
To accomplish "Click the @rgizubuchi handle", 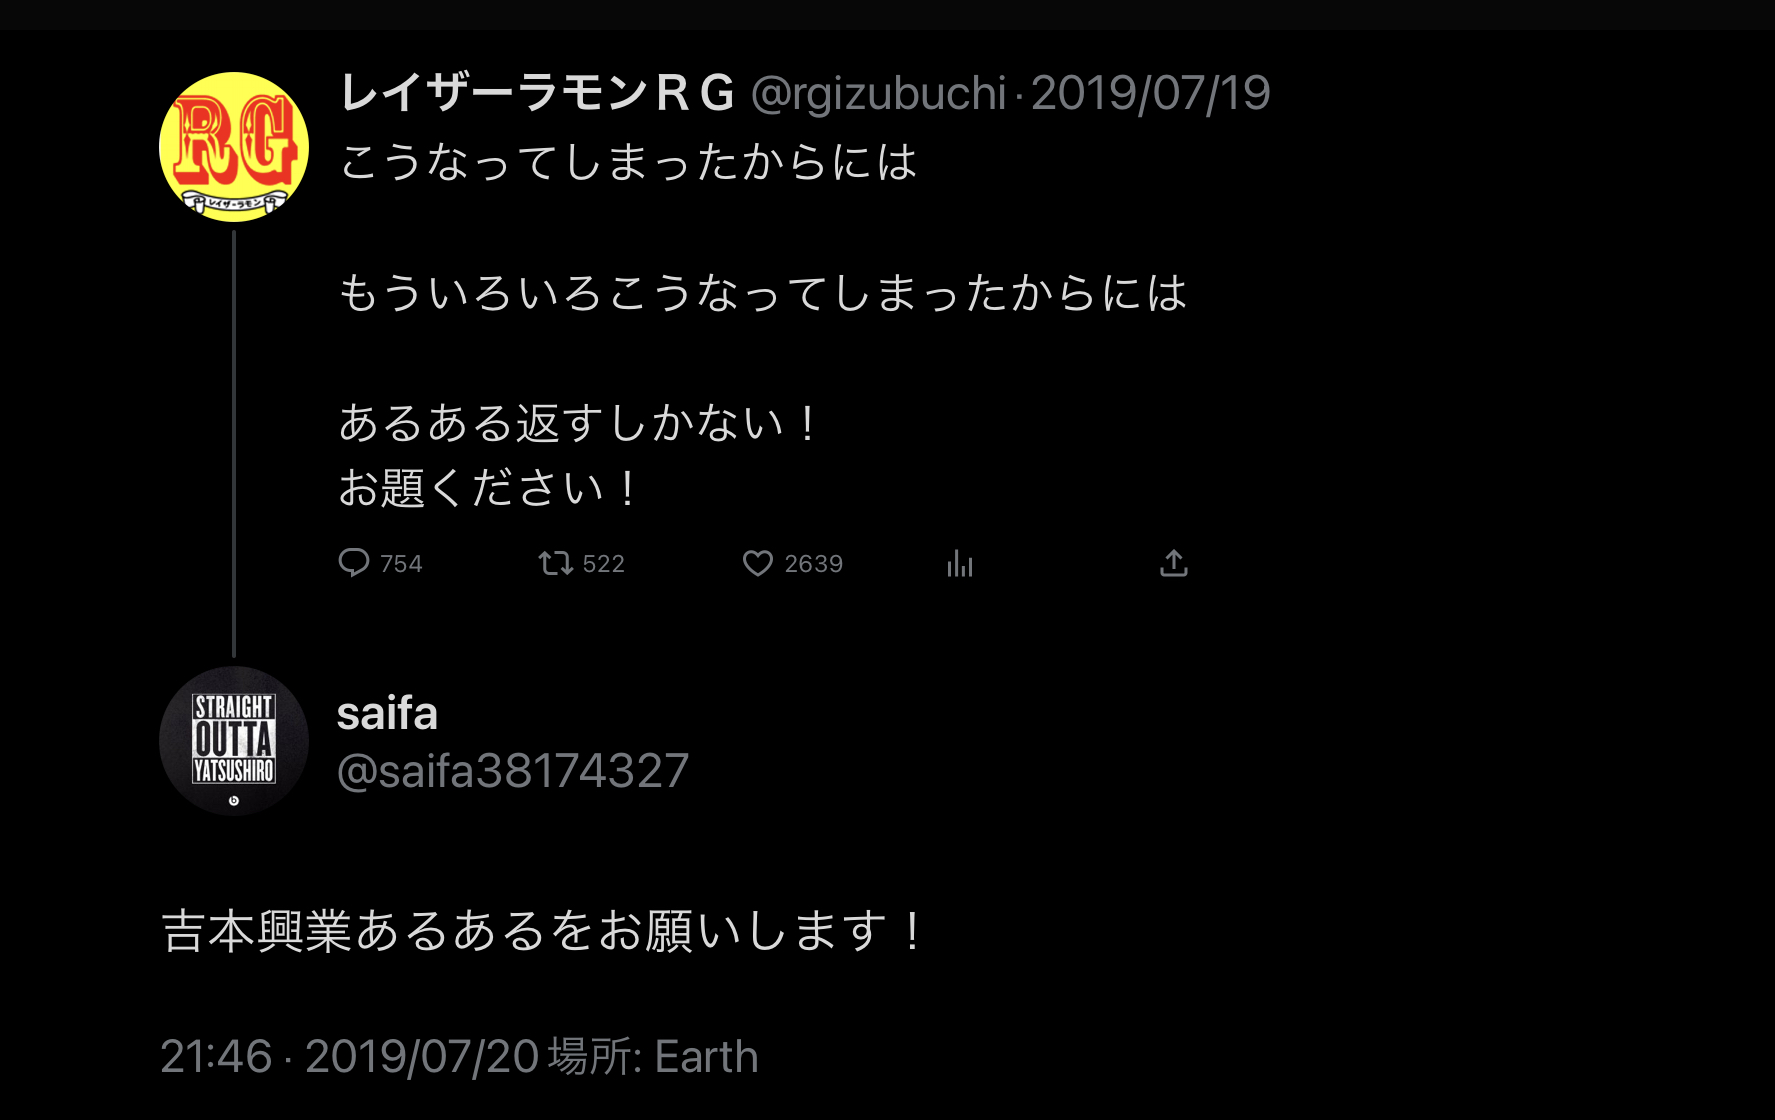I will click(877, 94).
